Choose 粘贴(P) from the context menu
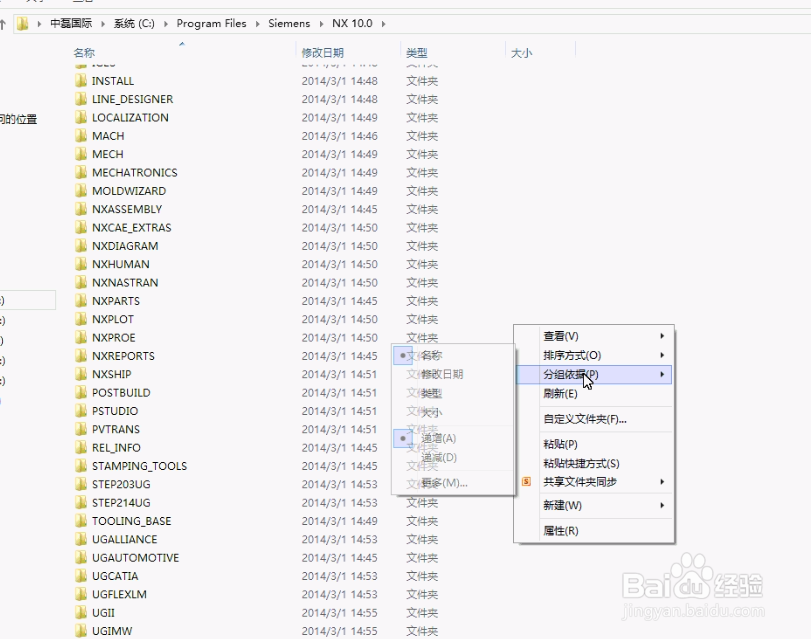Screen dimensions: 811x639 pyautogui.click(x=594, y=444)
